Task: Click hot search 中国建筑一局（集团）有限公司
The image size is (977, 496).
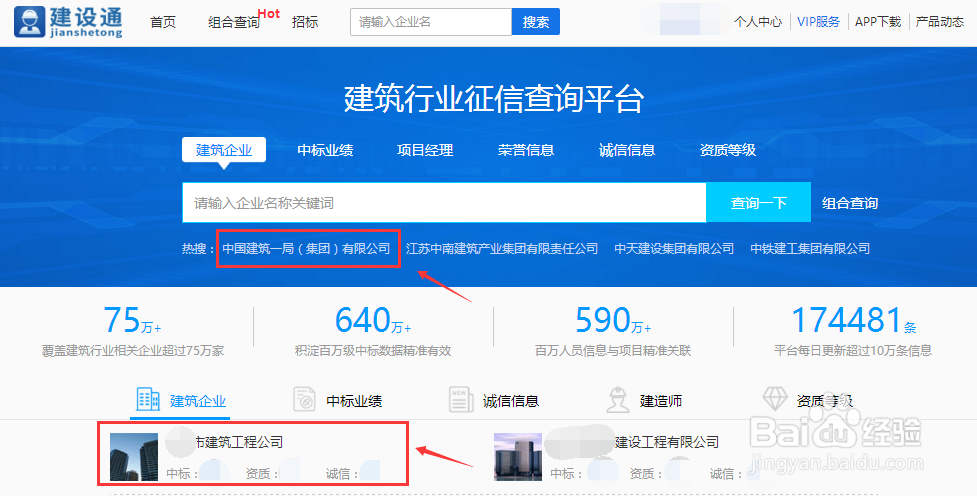Action: click(307, 249)
